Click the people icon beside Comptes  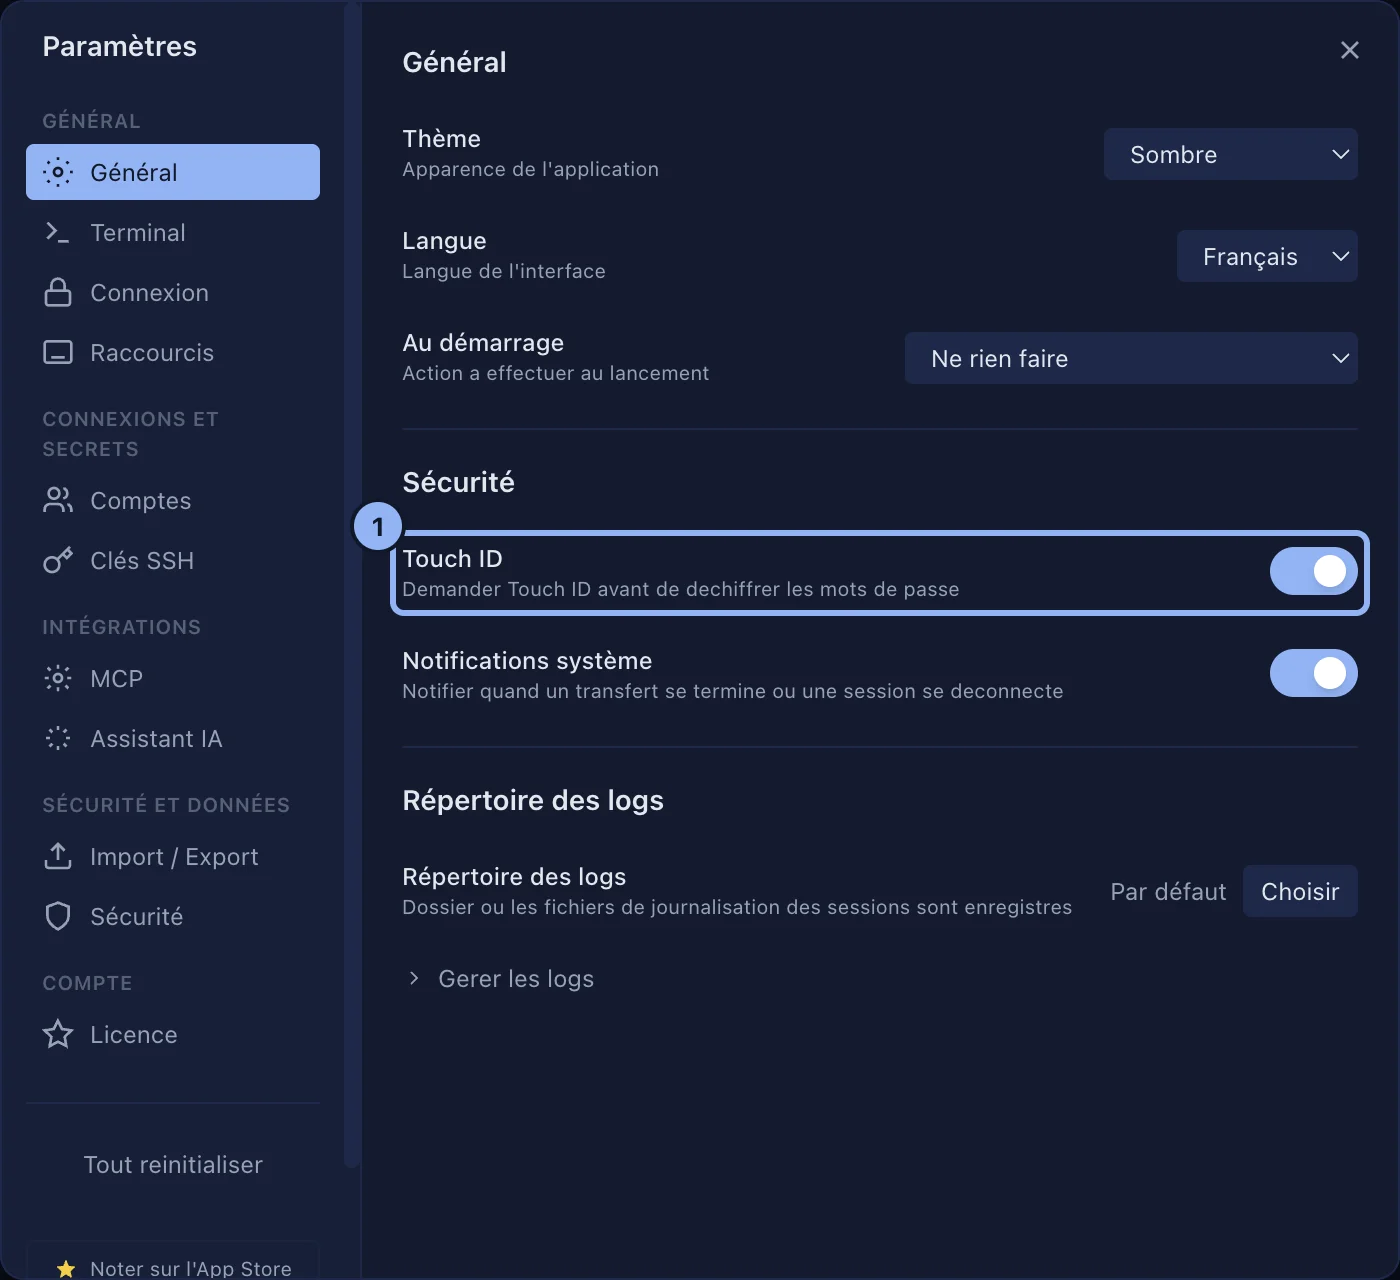click(x=58, y=500)
